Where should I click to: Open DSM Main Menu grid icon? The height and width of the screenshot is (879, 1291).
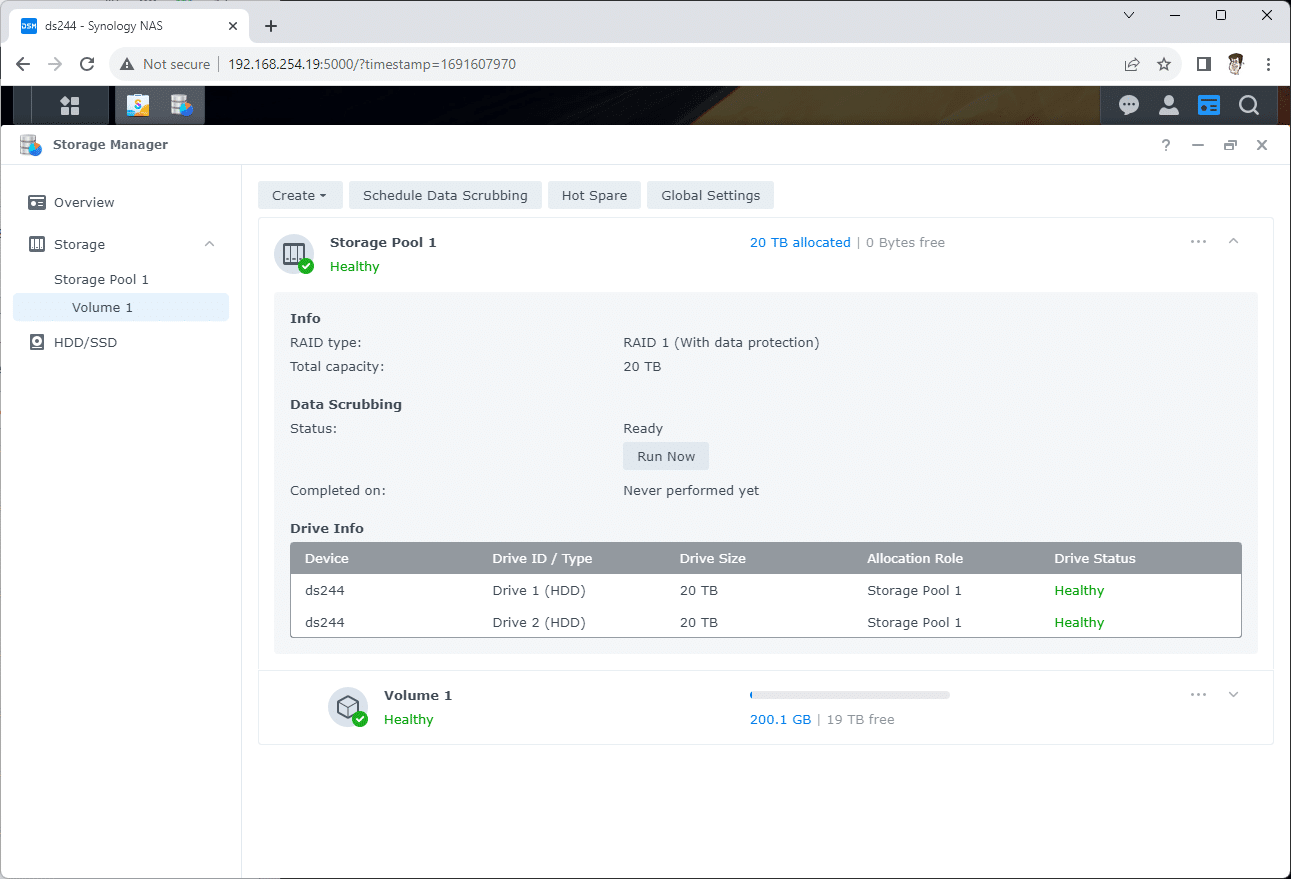coord(70,105)
